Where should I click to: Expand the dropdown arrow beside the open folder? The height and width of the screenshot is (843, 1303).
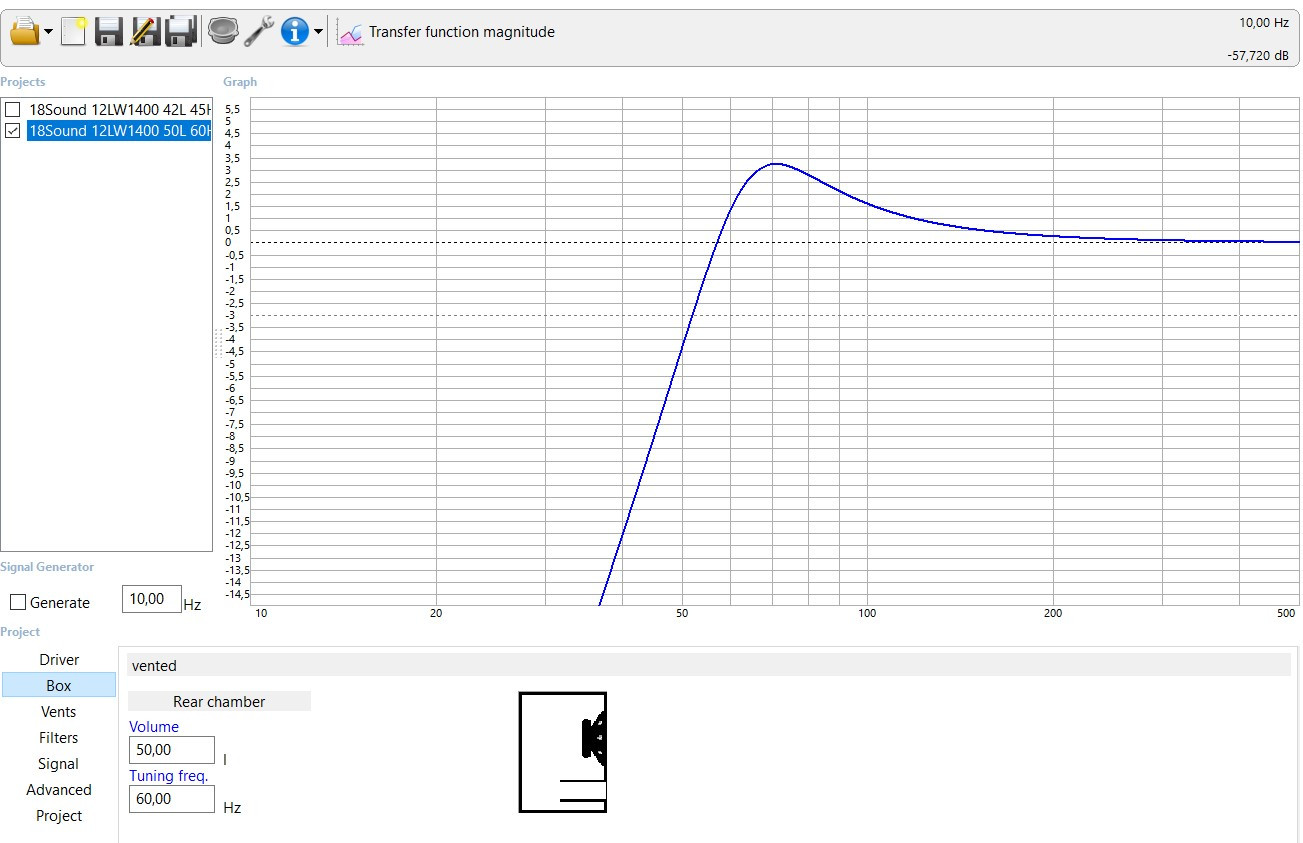coord(48,32)
